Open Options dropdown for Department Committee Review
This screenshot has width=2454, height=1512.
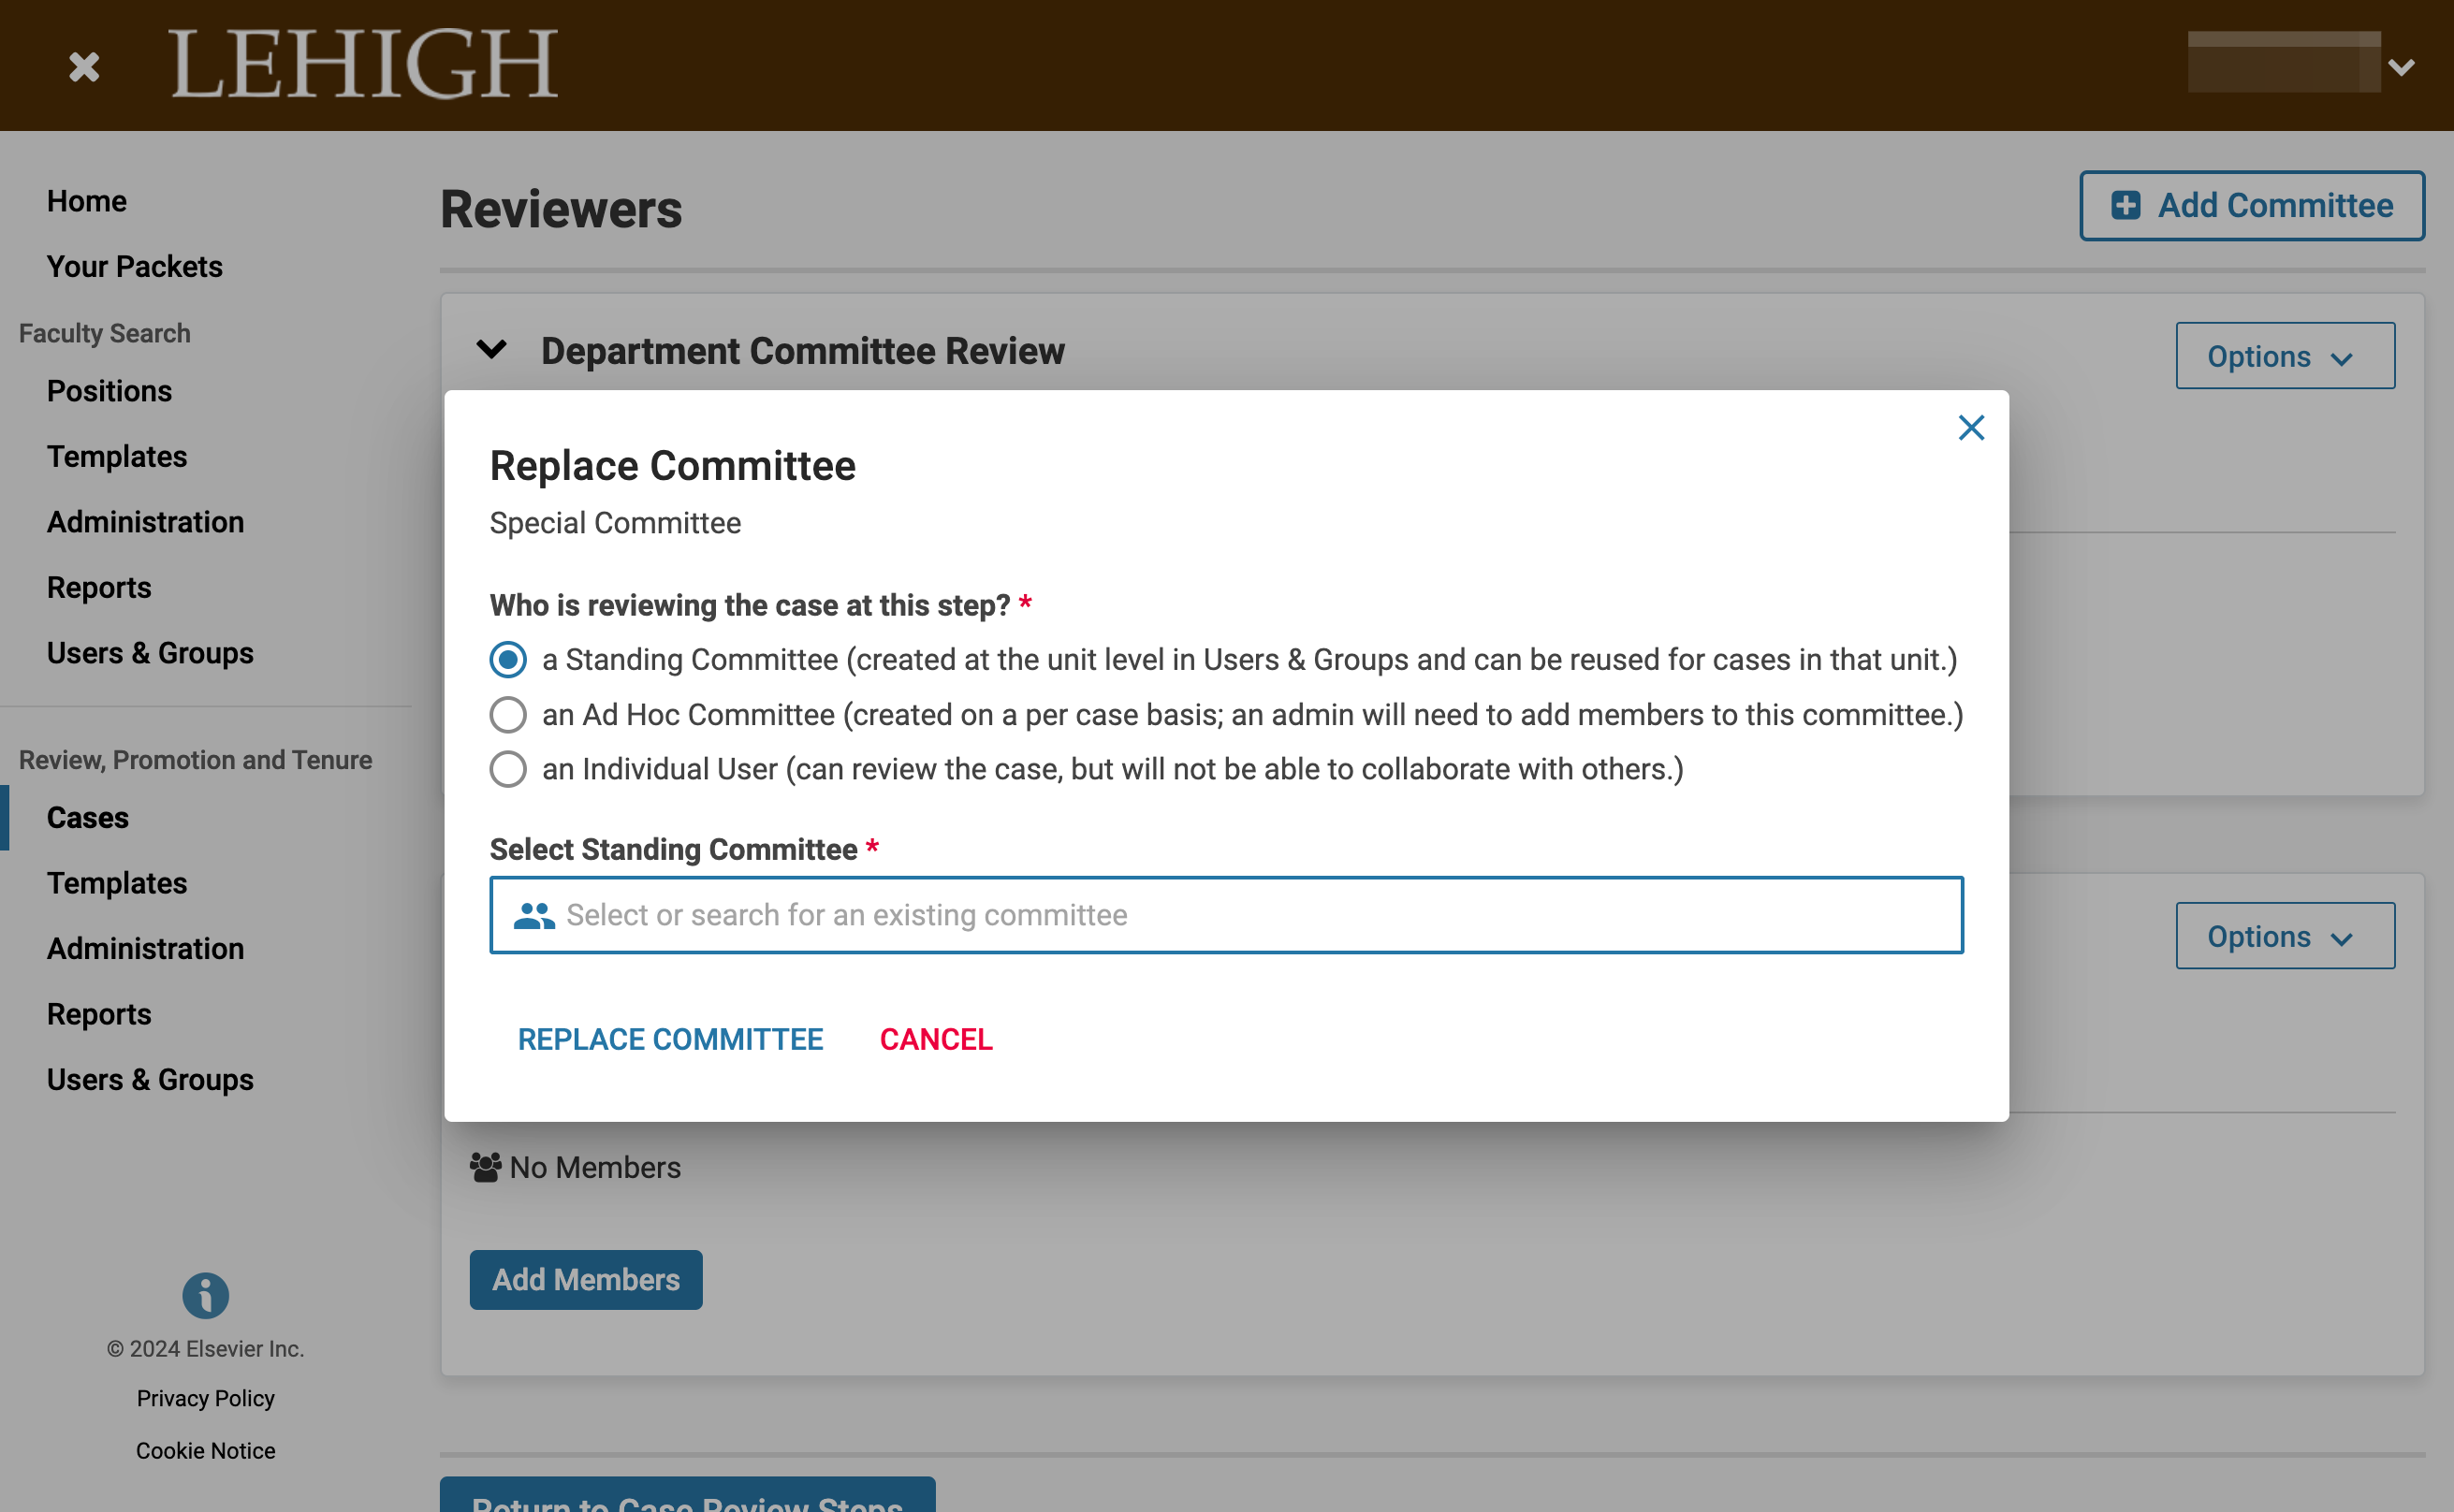coord(2284,356)
